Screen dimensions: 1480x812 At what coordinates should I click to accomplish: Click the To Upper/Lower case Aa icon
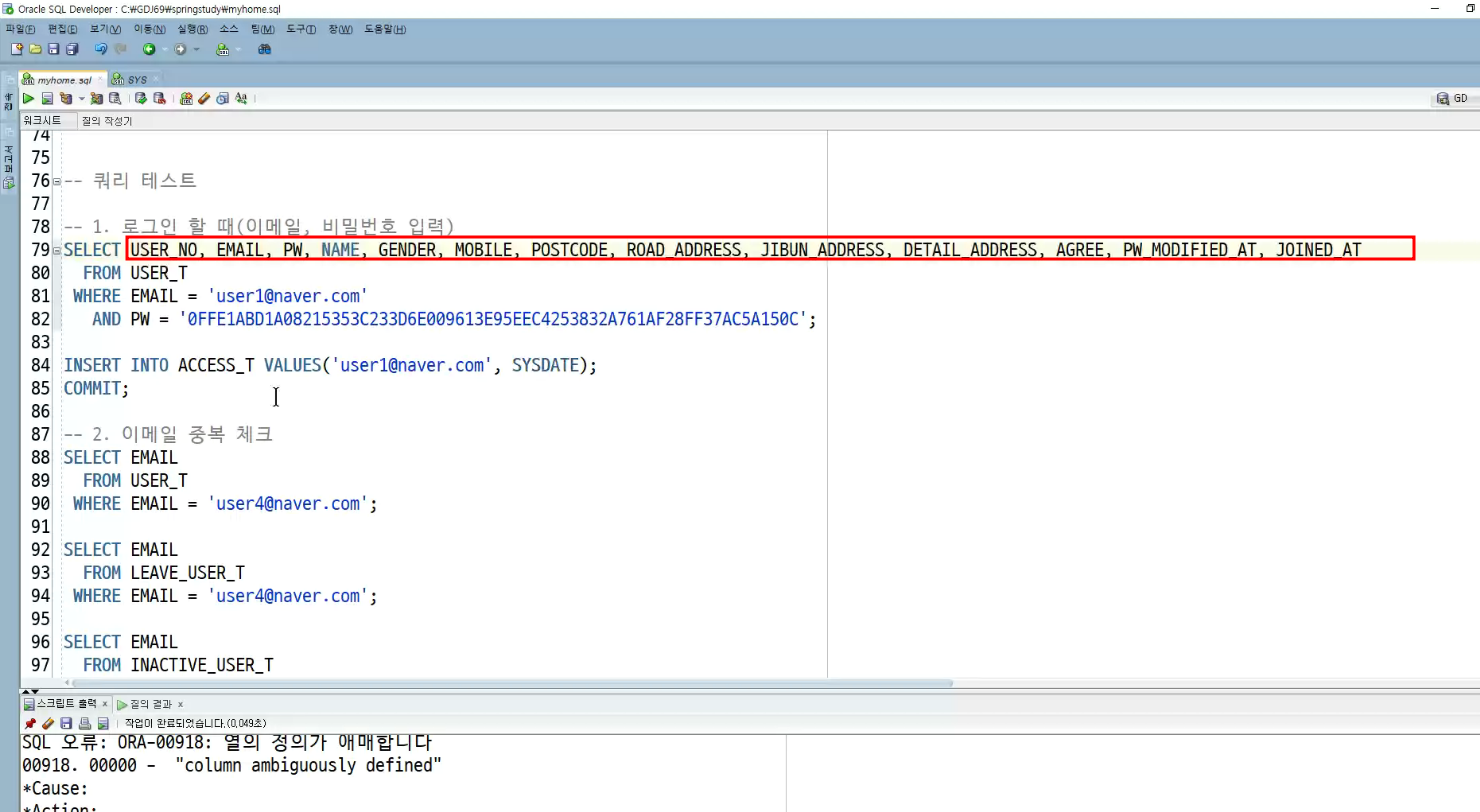click(241, 98)
